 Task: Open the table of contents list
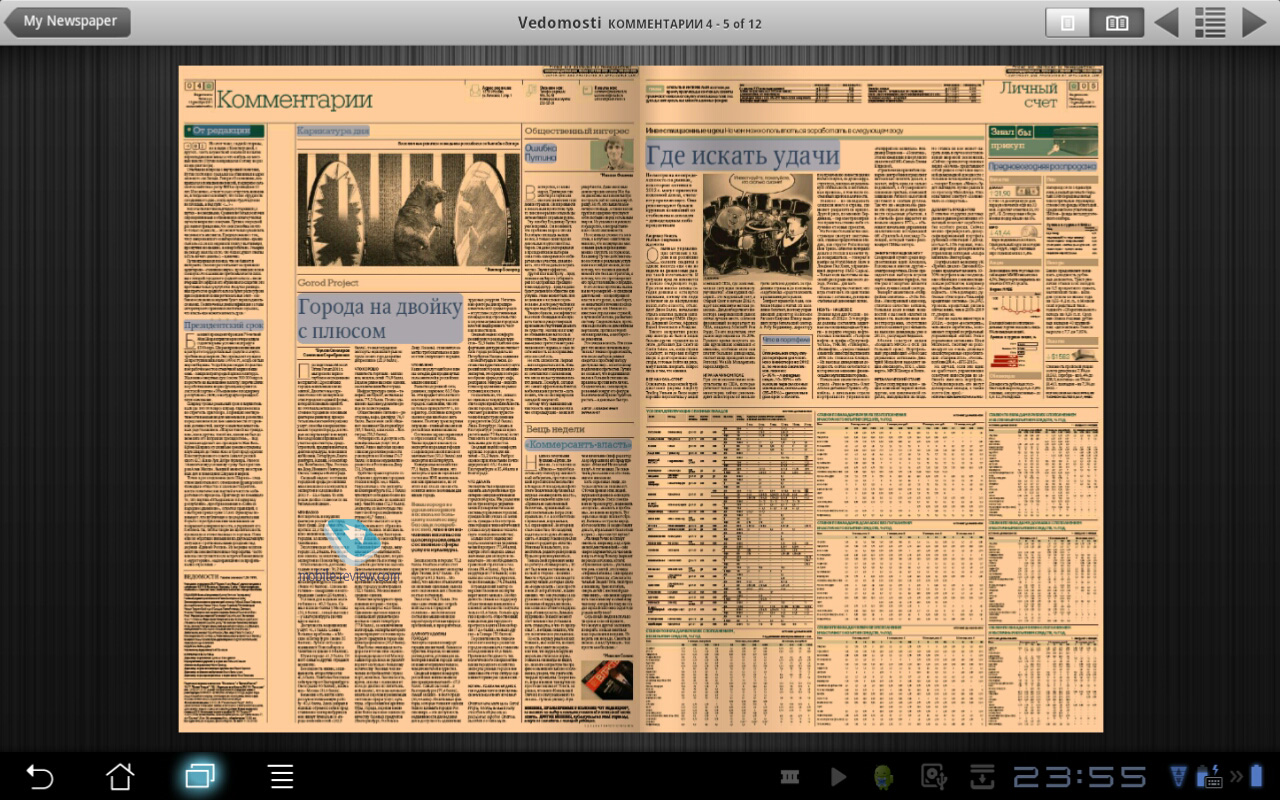click(1210, 22)
